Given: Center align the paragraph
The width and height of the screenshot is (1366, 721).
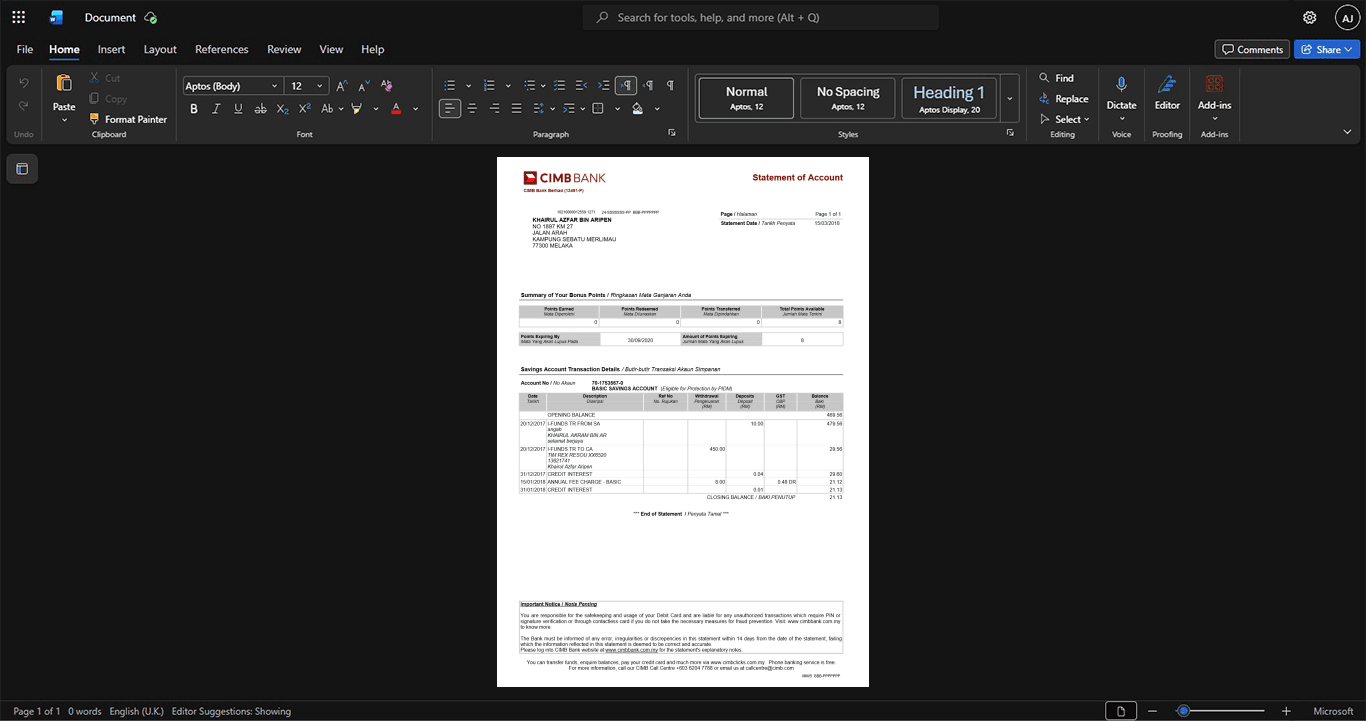Looking at the screenshot, I should click(x=472, y=109).
